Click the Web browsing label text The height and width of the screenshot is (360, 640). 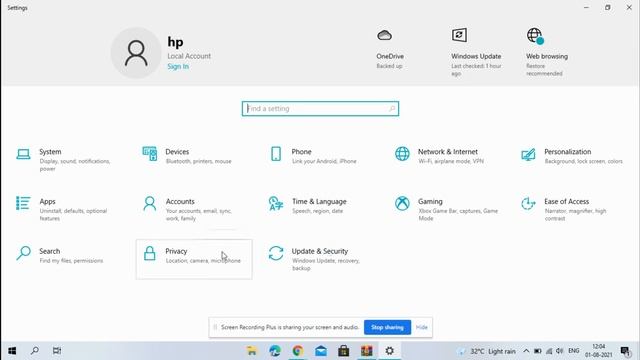click(547, 56)
